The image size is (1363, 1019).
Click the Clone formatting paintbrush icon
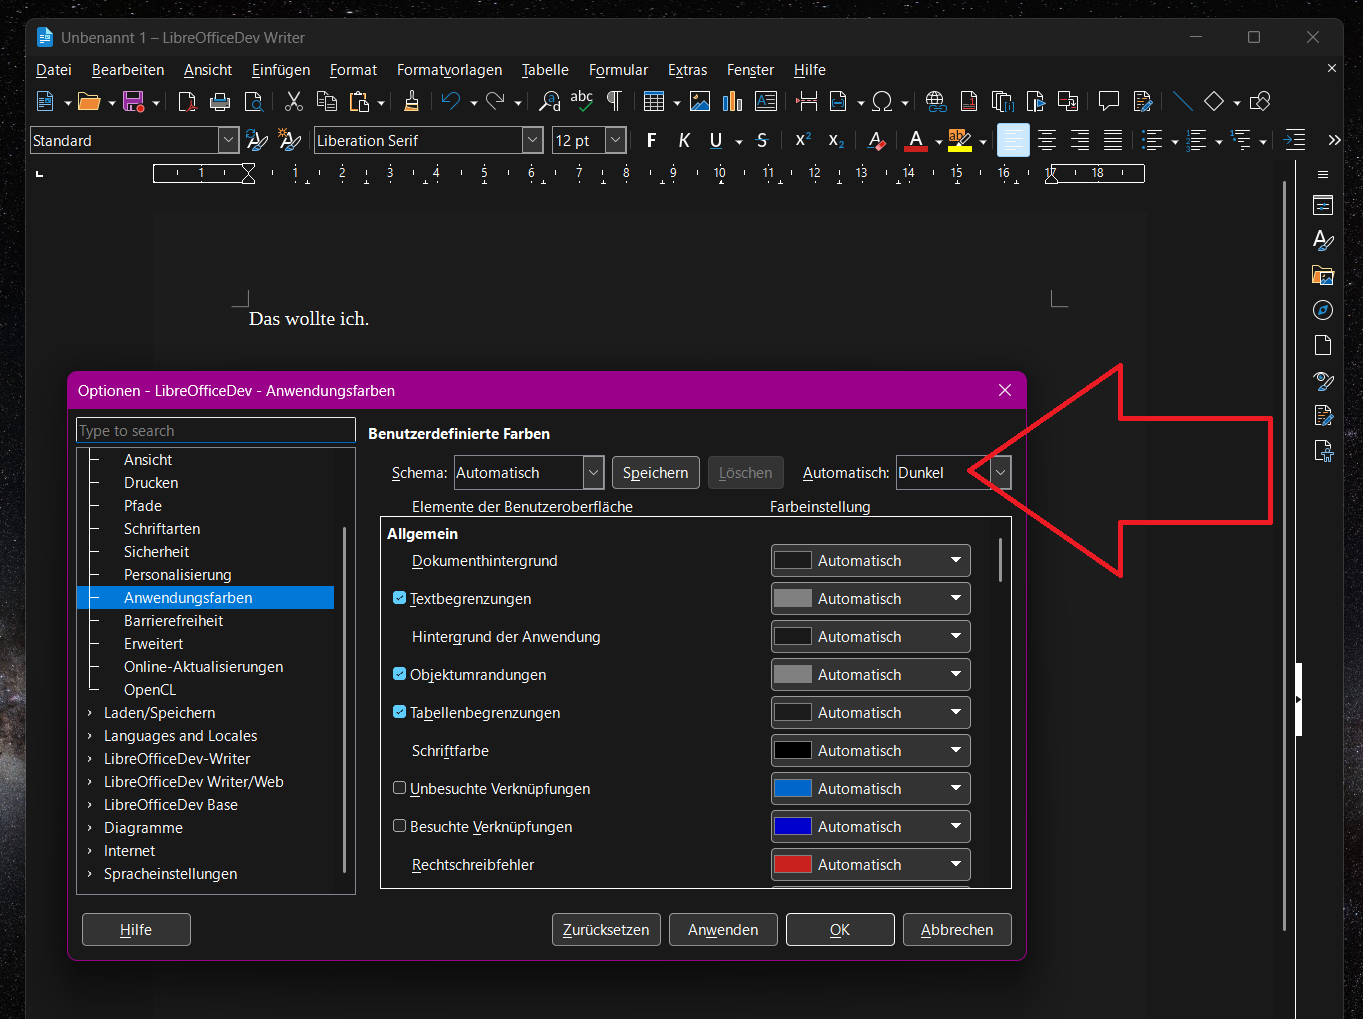[x=411, y=101]
